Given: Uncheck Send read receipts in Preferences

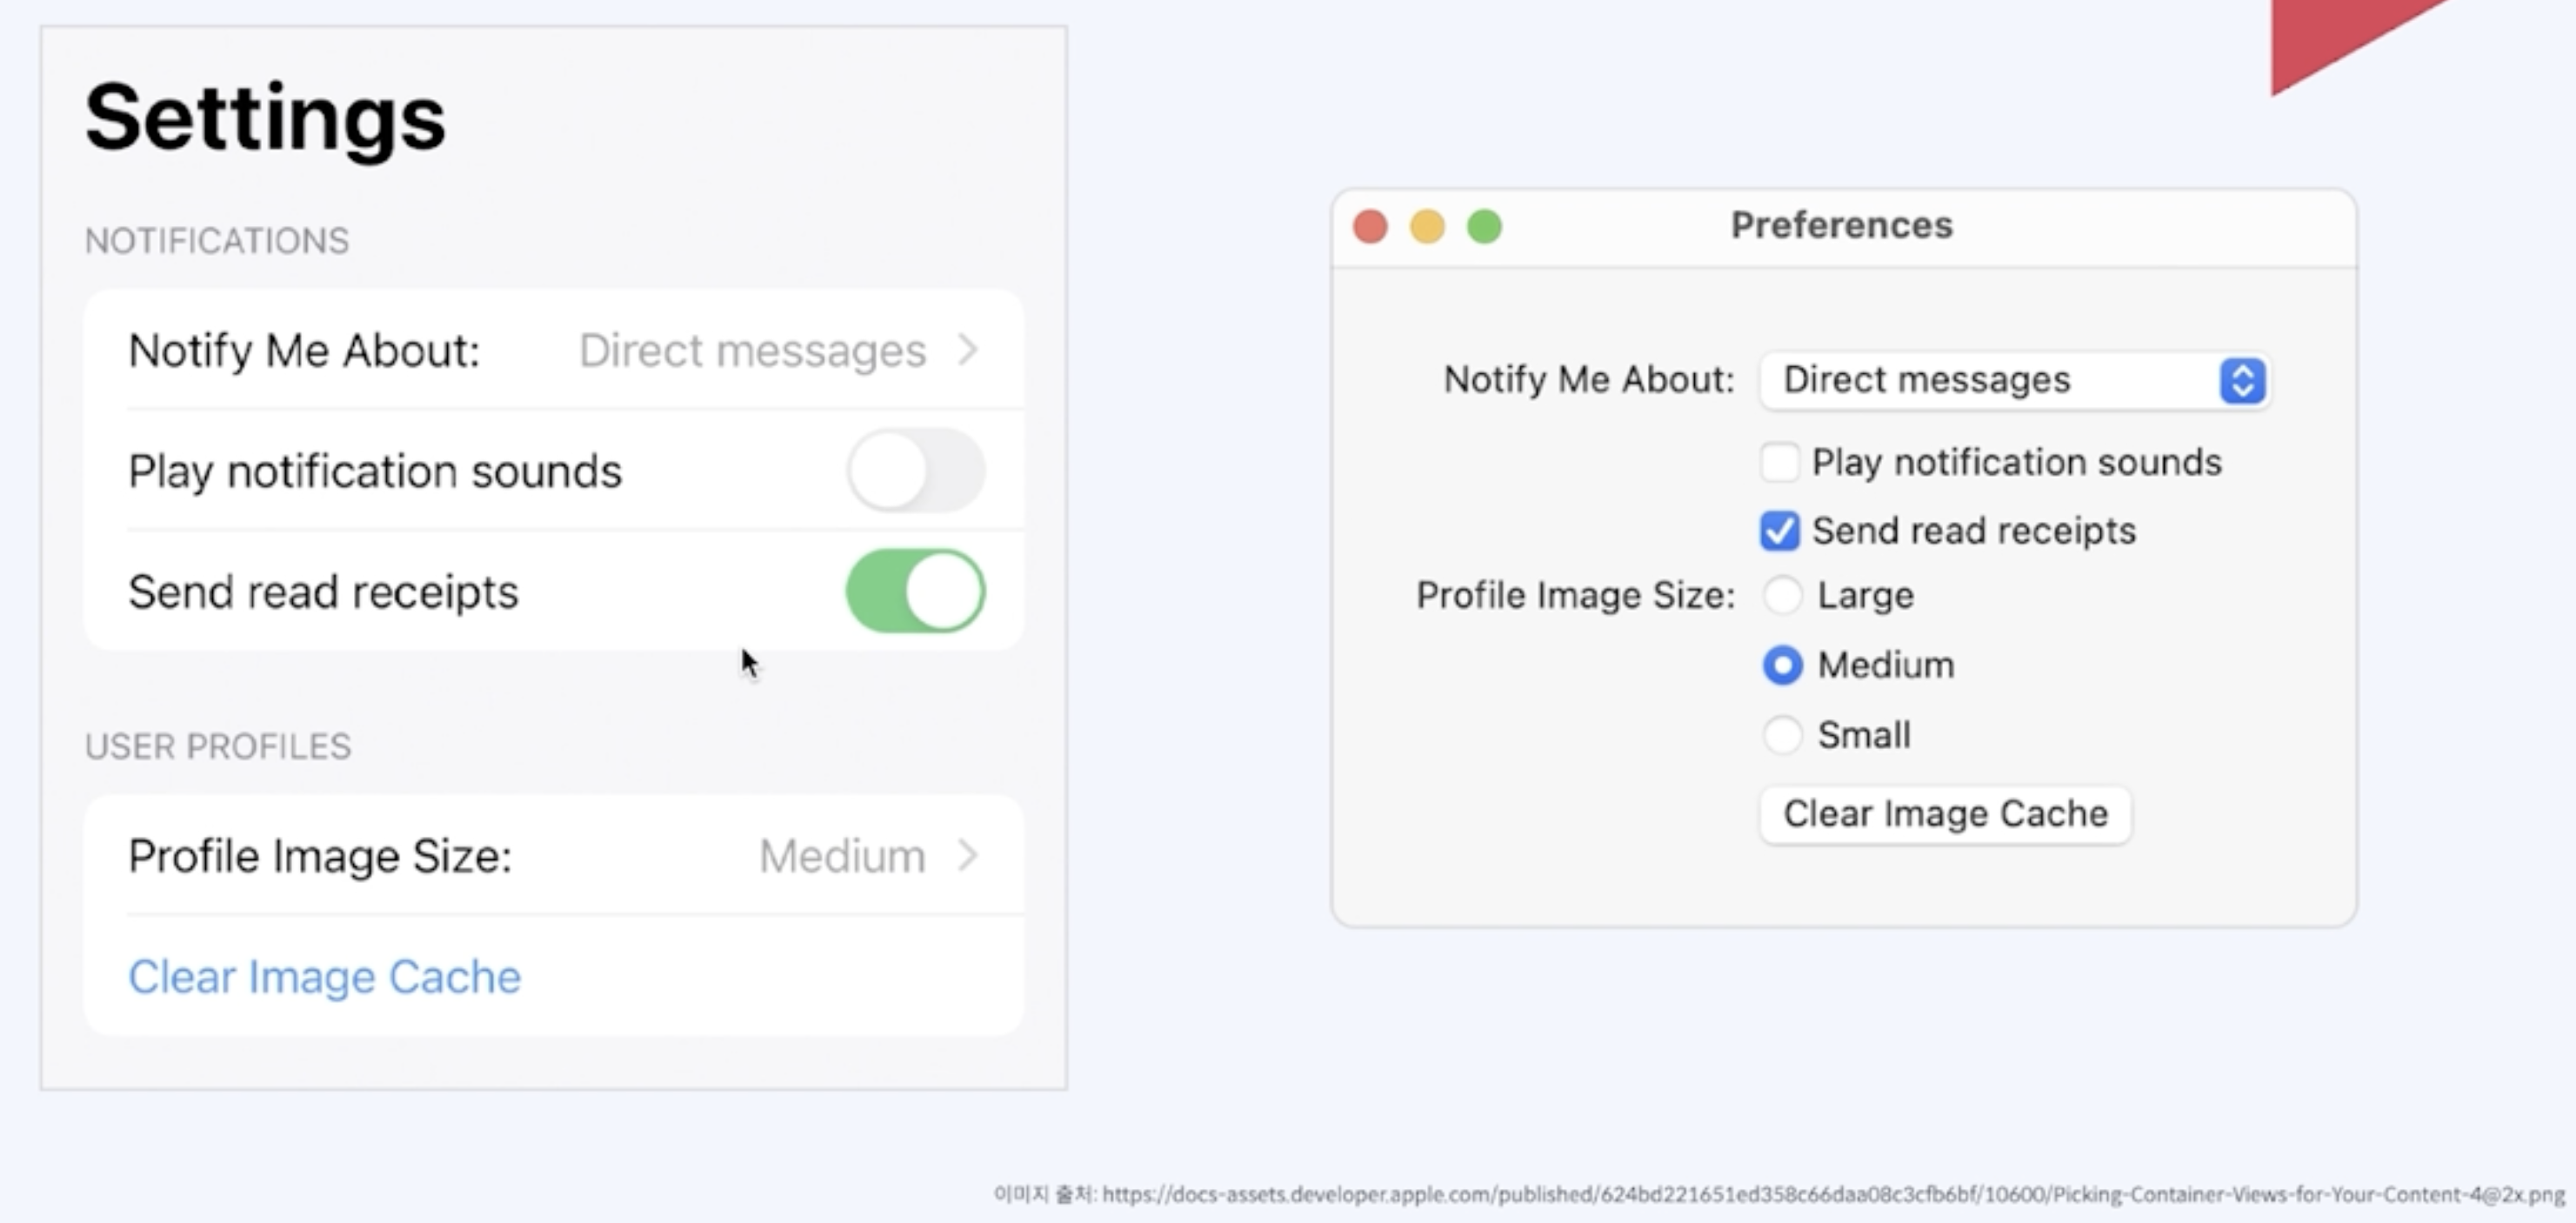Looking at the screenshot, I should (x=1779, y=531).
